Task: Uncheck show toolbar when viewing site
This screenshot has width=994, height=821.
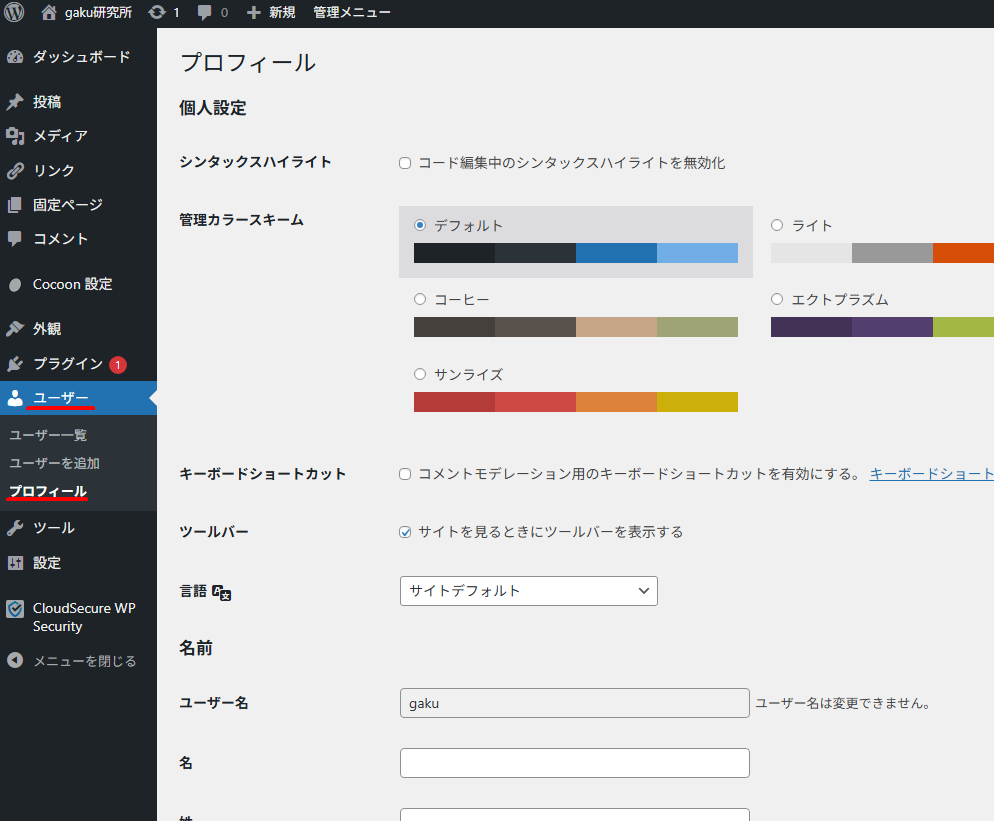Action: 405,532
